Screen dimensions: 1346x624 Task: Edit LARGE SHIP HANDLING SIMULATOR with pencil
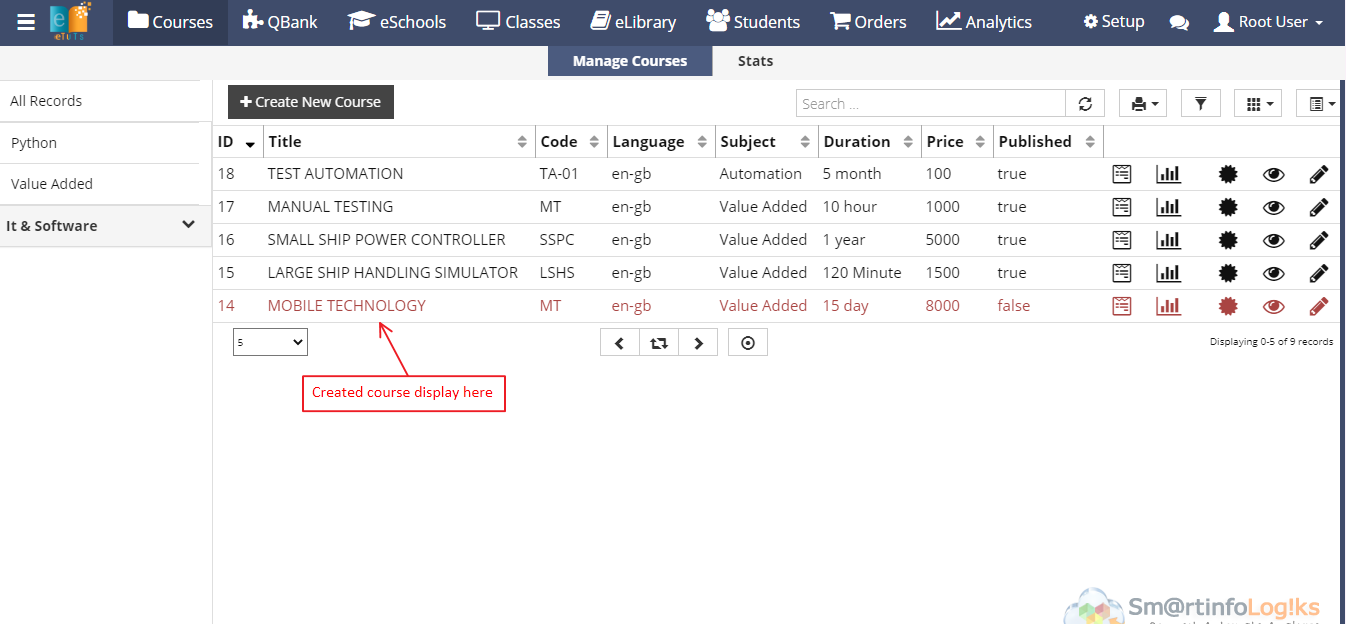point(1319,273)
